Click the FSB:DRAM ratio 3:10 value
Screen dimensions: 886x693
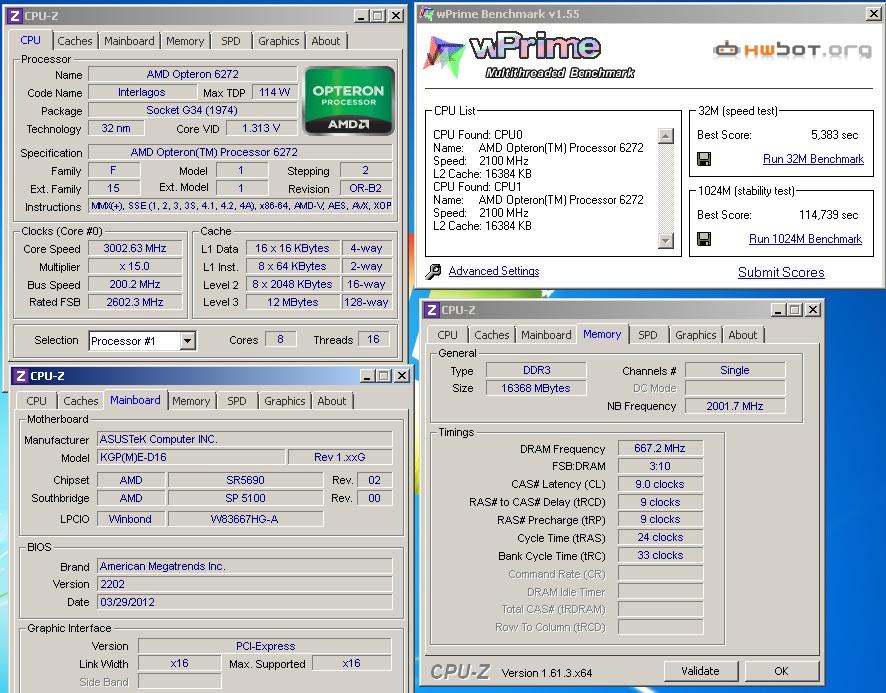[x=660, y=466]
